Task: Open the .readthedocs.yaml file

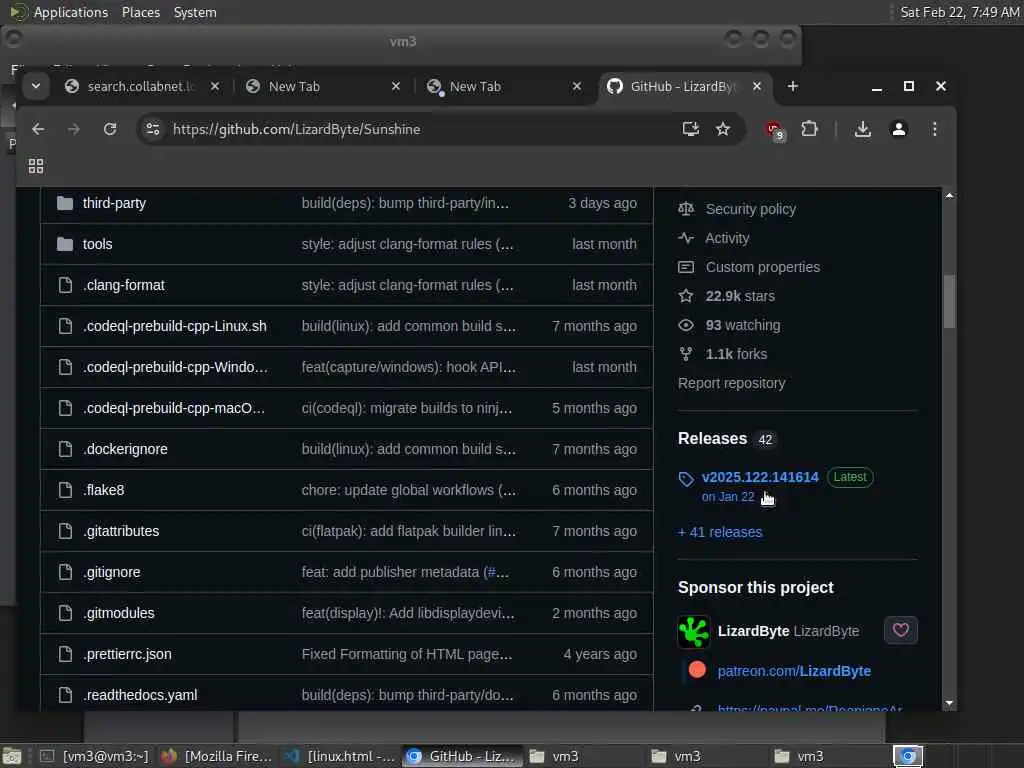Action: click(140, 696)
